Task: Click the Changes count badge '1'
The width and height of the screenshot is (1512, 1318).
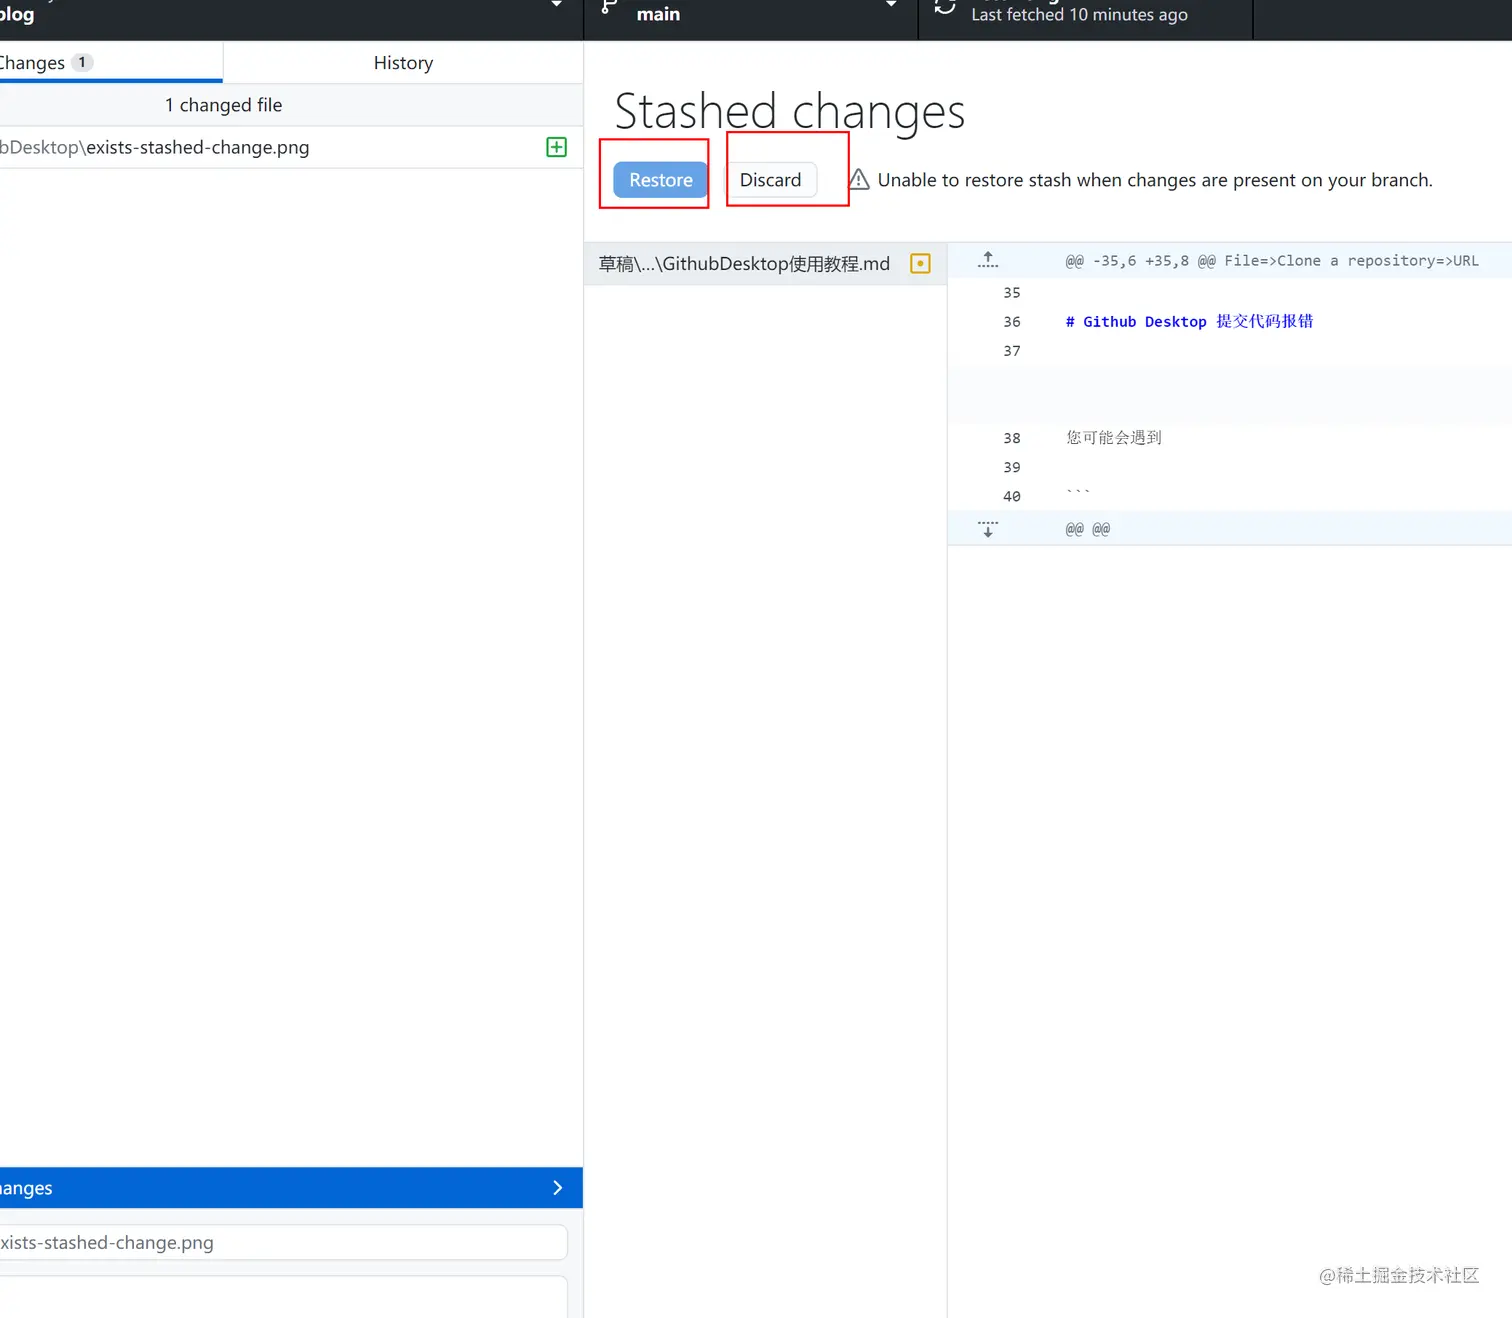Action: click(82, 63)
